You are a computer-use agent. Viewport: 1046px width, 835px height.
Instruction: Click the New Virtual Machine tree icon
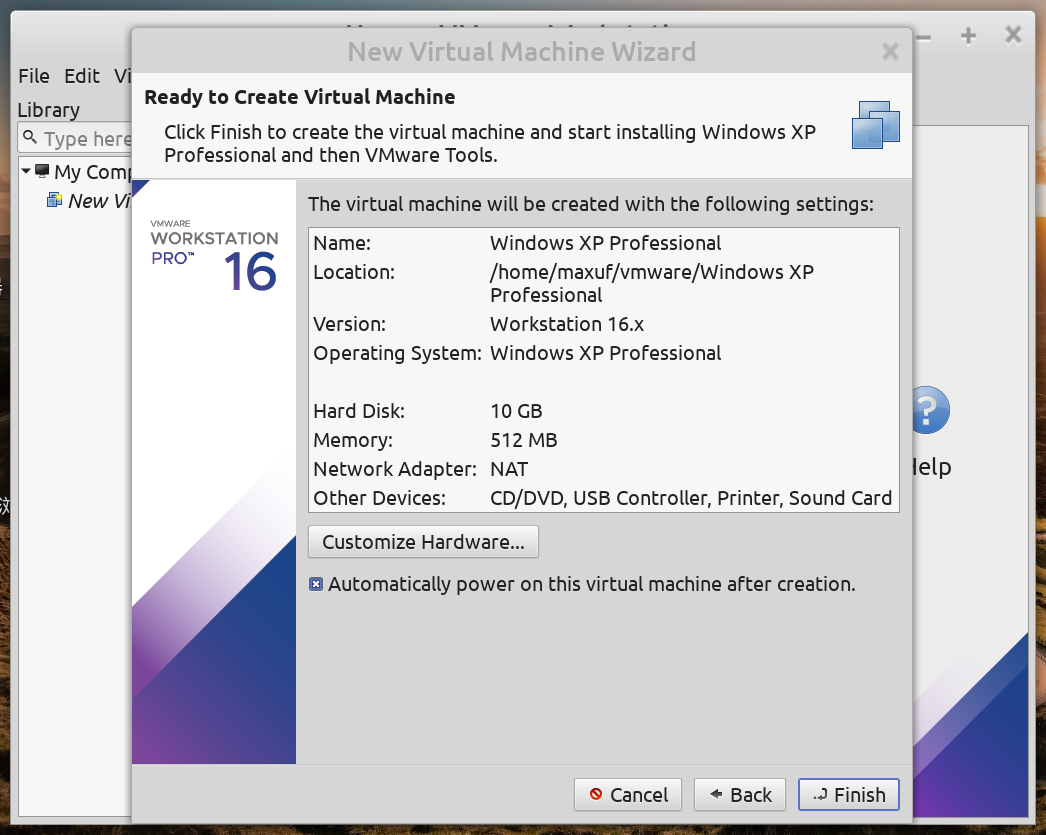(54, 200)
